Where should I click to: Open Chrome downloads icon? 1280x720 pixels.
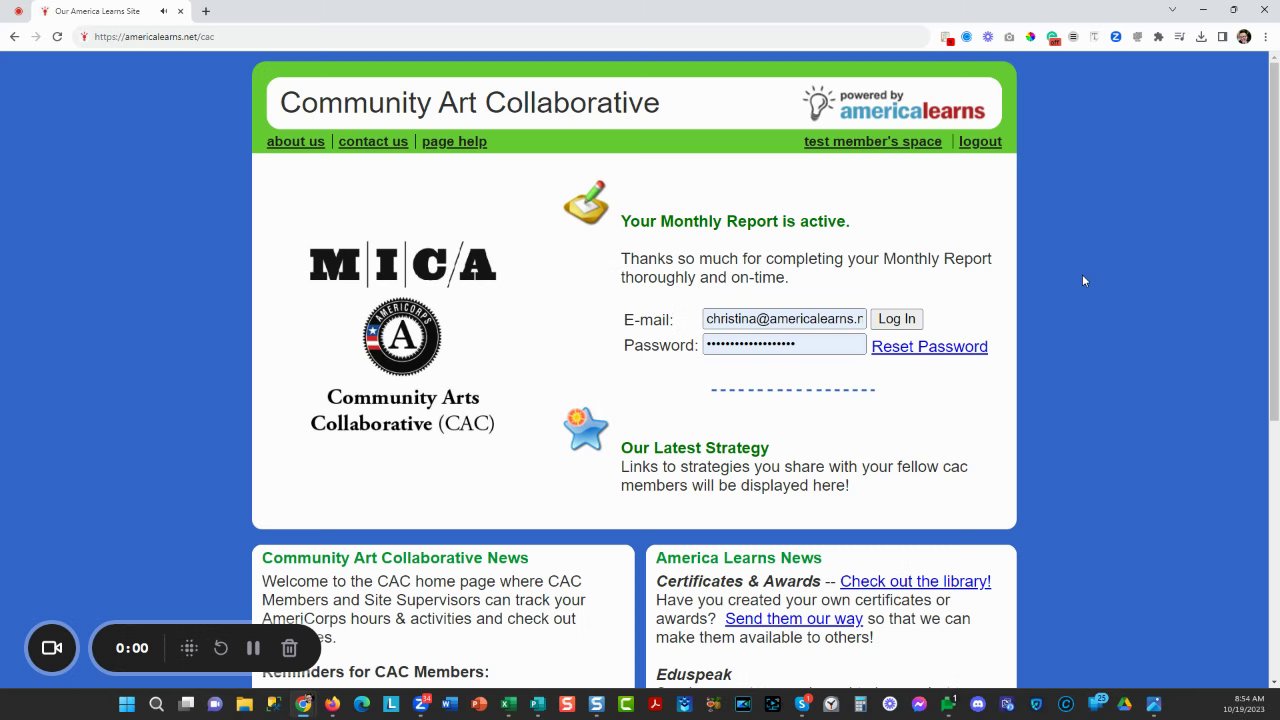point(1201,37)
